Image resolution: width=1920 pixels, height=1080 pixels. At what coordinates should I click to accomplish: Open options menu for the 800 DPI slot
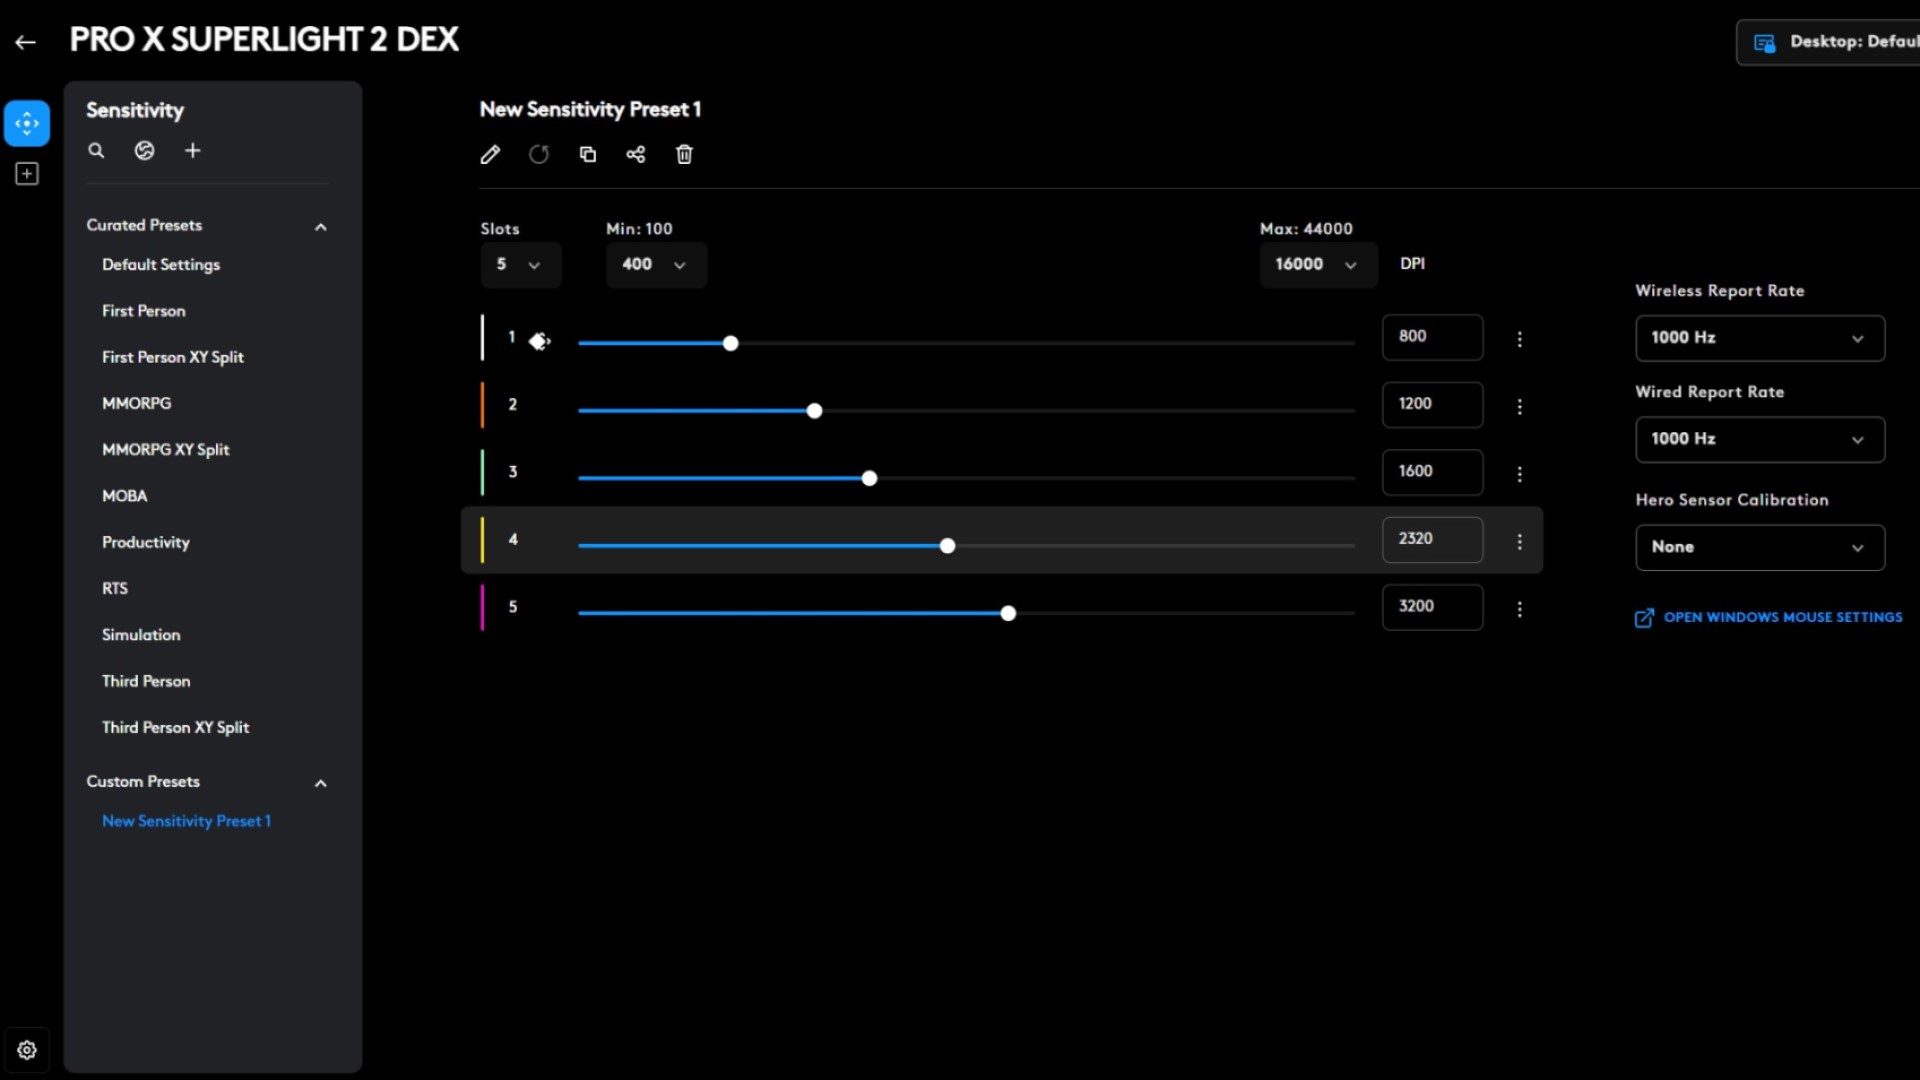(x=1519, y=339)
